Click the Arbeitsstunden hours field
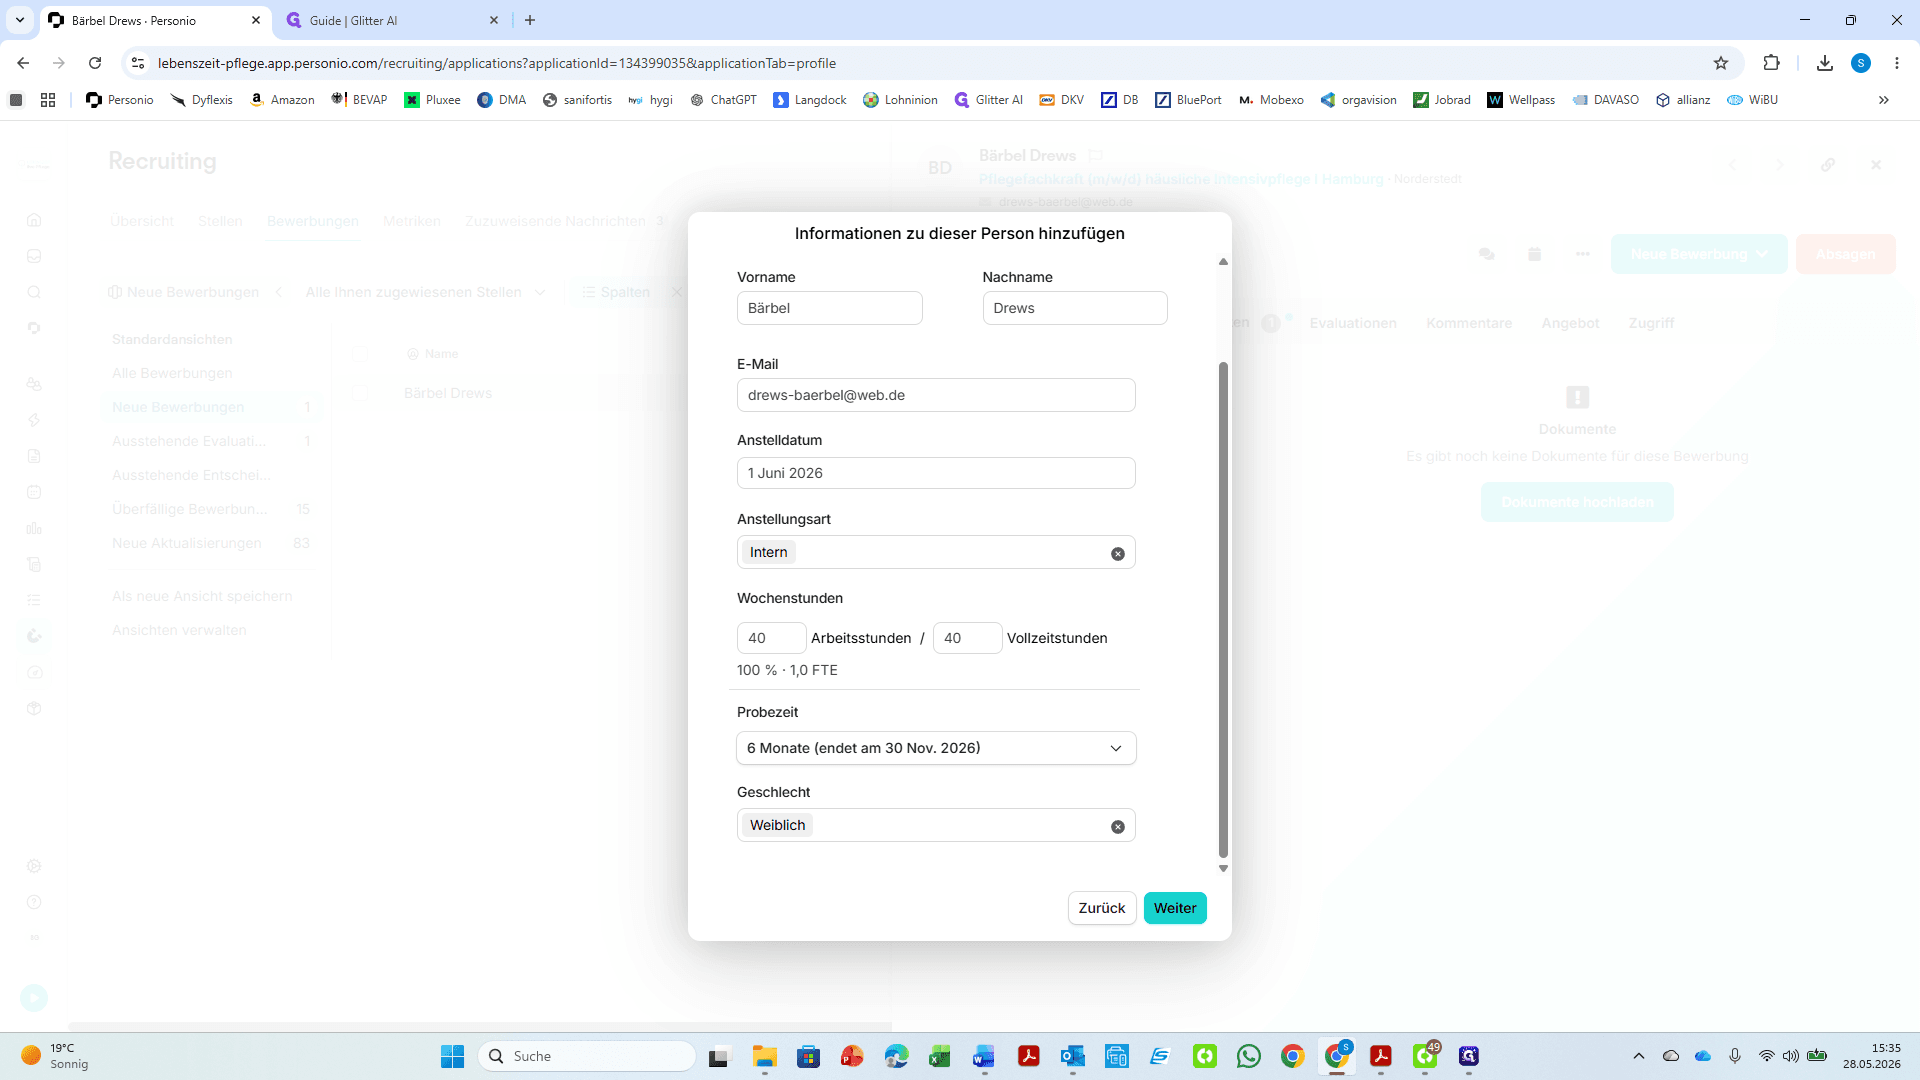1920x1080 pixels. (x=771, y=638)
